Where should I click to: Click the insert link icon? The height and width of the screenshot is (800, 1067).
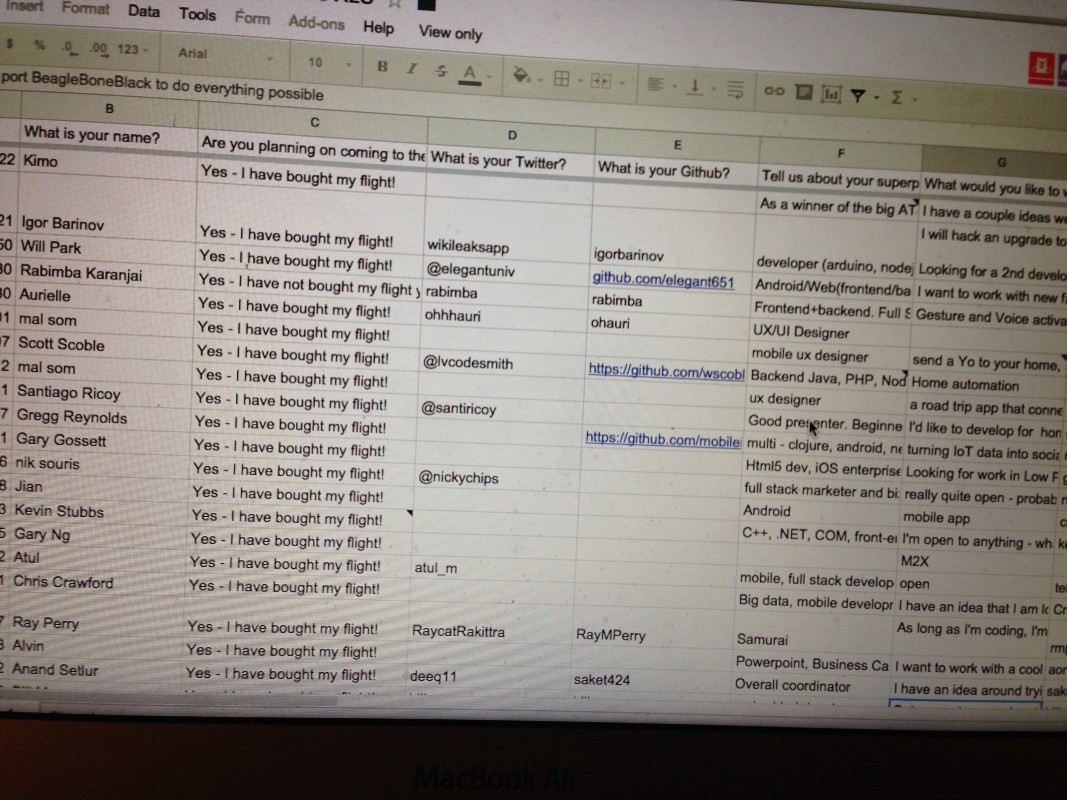pos(773,91)
